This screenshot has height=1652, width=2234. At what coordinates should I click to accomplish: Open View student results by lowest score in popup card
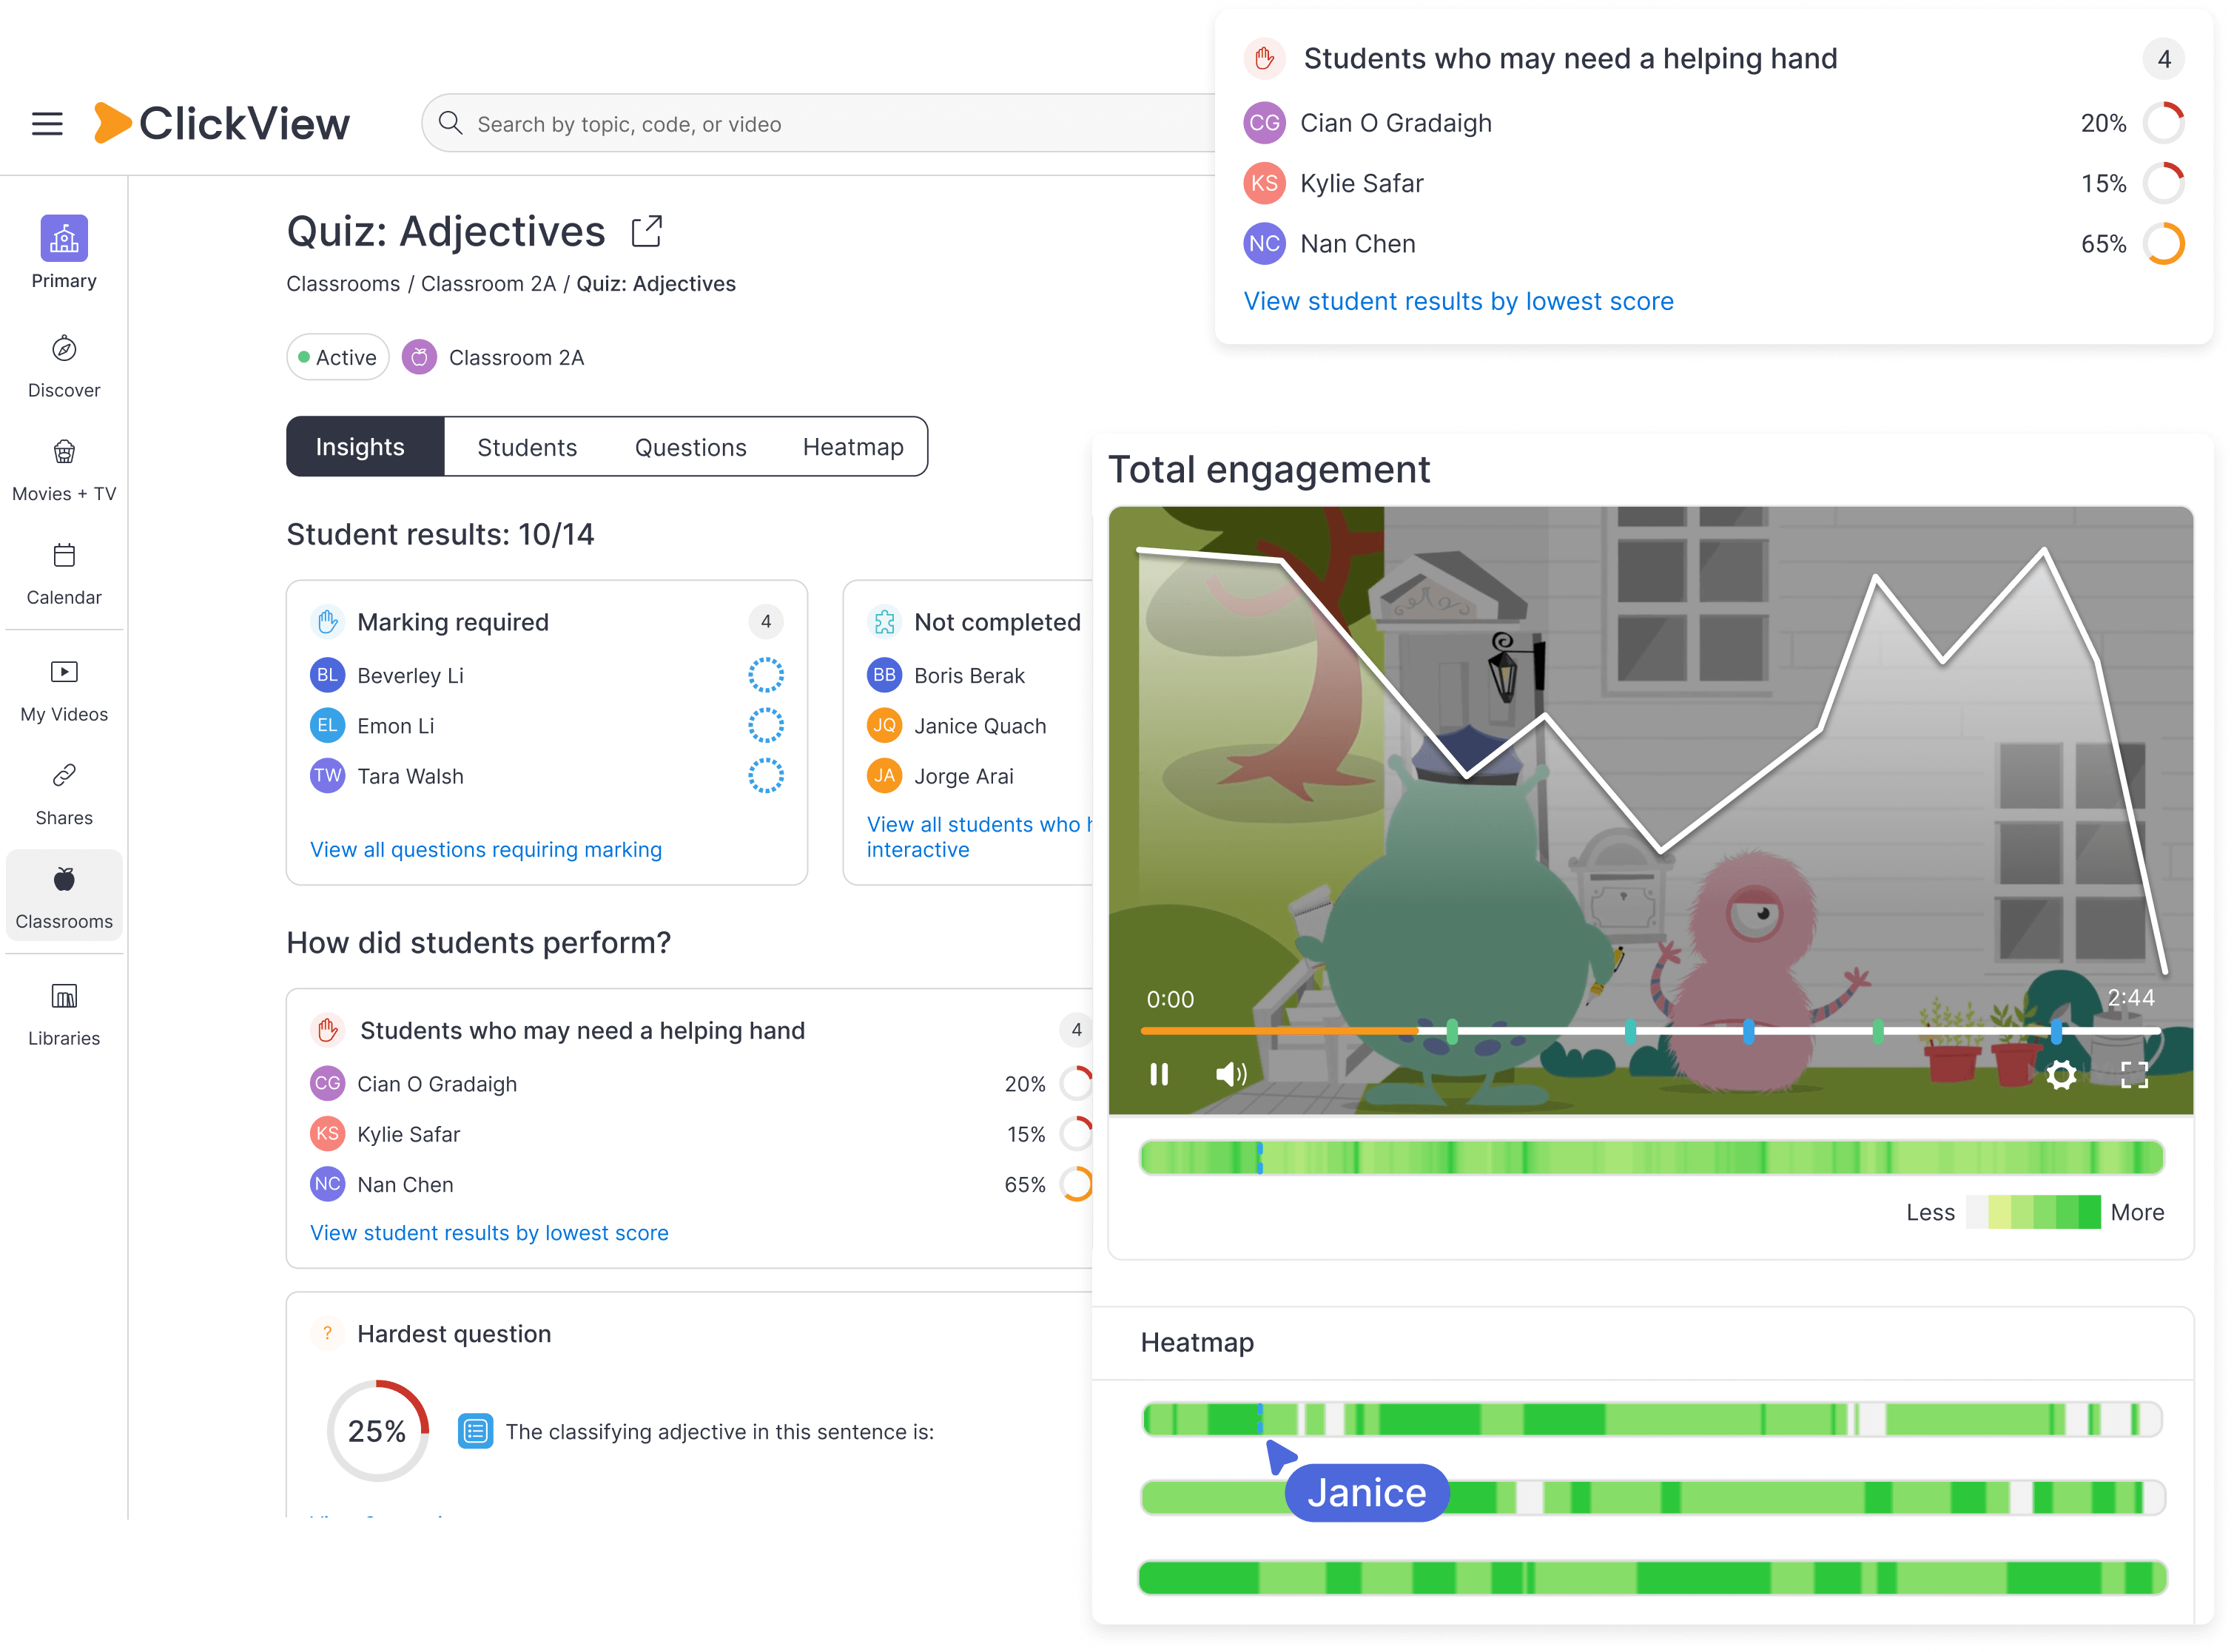(x=1458, y=302)
